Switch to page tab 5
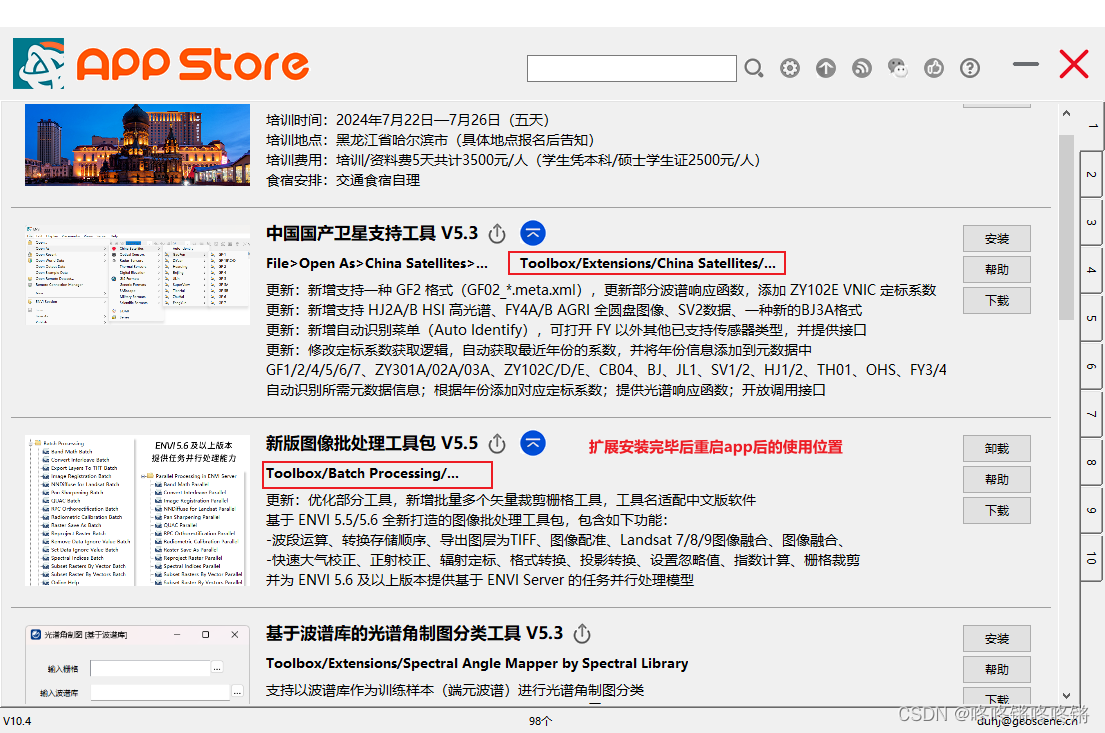 tap(1092, 318)
